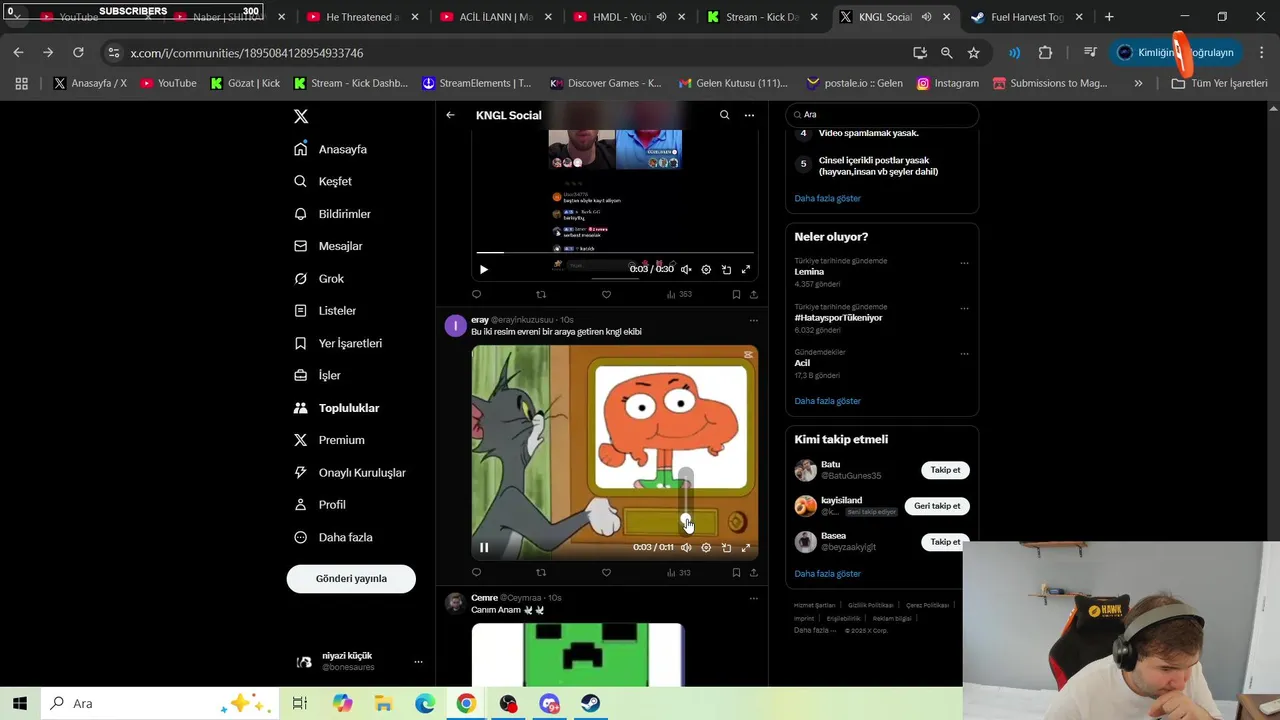Click the Premium X icon
1280x720 pixels.
pyautogui.click(x=300, y=440)
